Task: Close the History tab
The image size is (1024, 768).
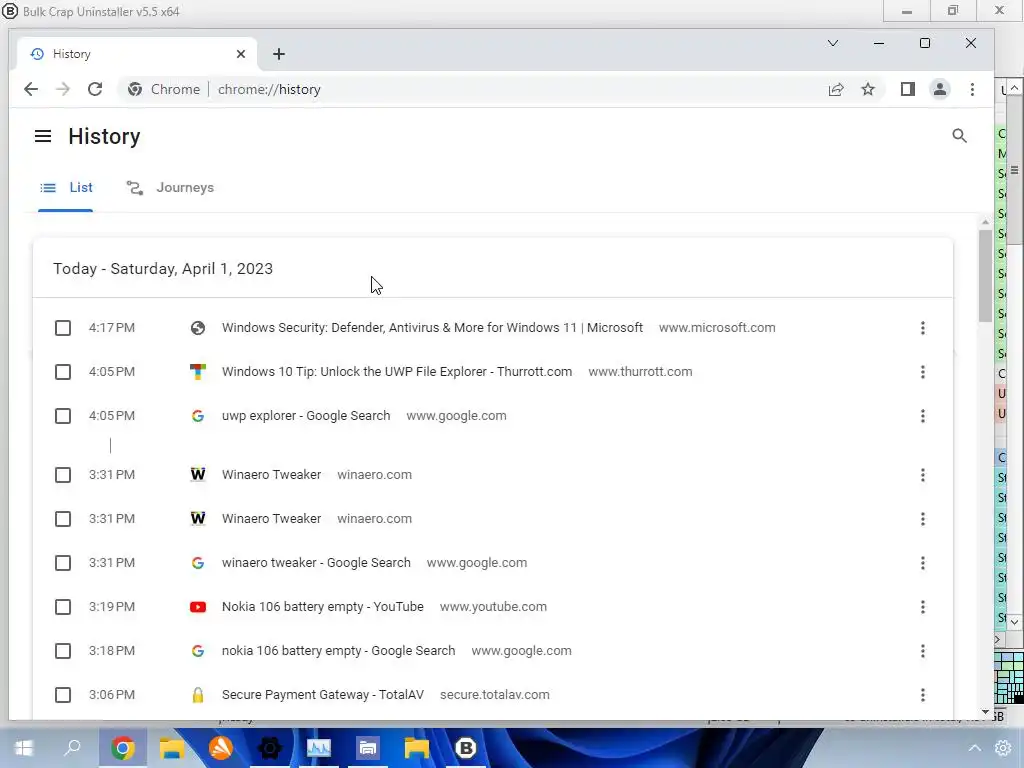Action: click(x=241, y=54)
